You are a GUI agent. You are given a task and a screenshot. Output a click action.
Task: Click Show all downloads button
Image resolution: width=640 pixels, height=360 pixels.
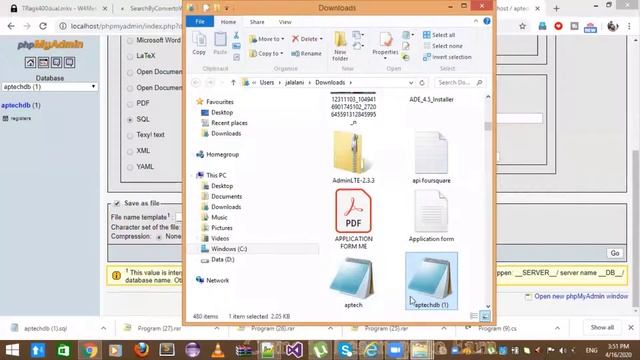[x=602, y=327]
